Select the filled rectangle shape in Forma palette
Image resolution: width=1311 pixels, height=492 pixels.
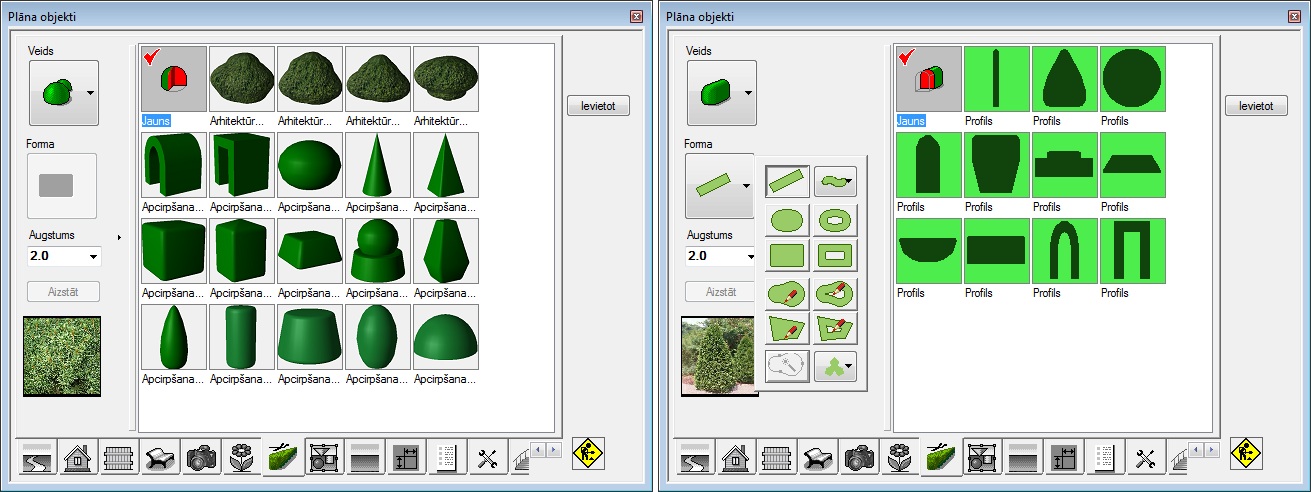(787, 255)
